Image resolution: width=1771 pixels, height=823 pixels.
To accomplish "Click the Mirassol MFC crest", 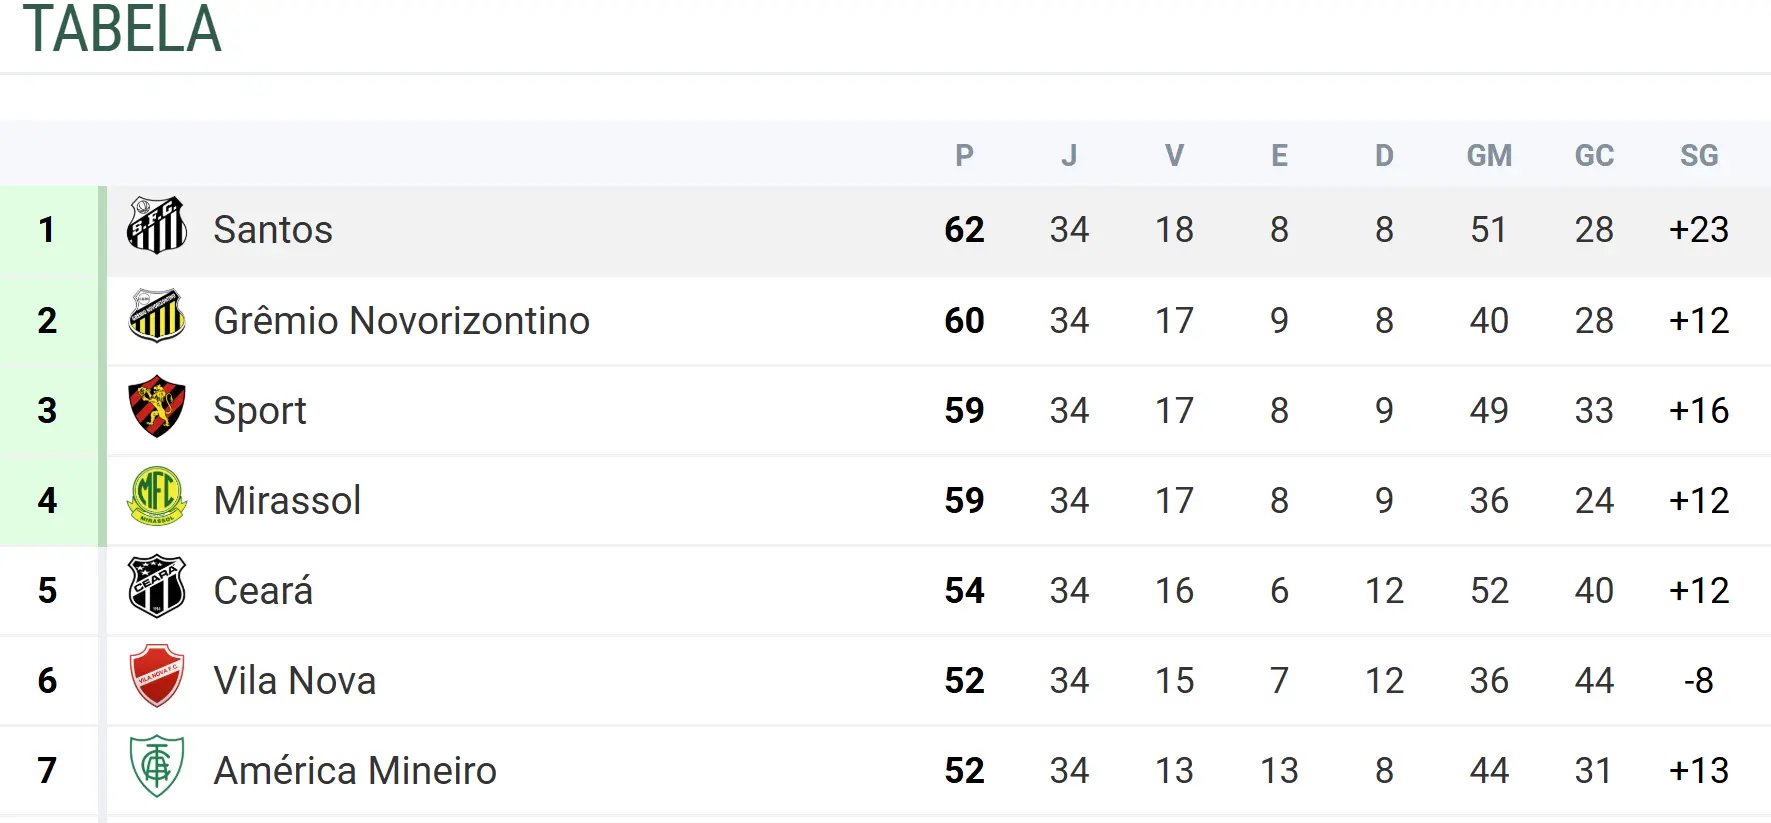I will pos(157,497).
